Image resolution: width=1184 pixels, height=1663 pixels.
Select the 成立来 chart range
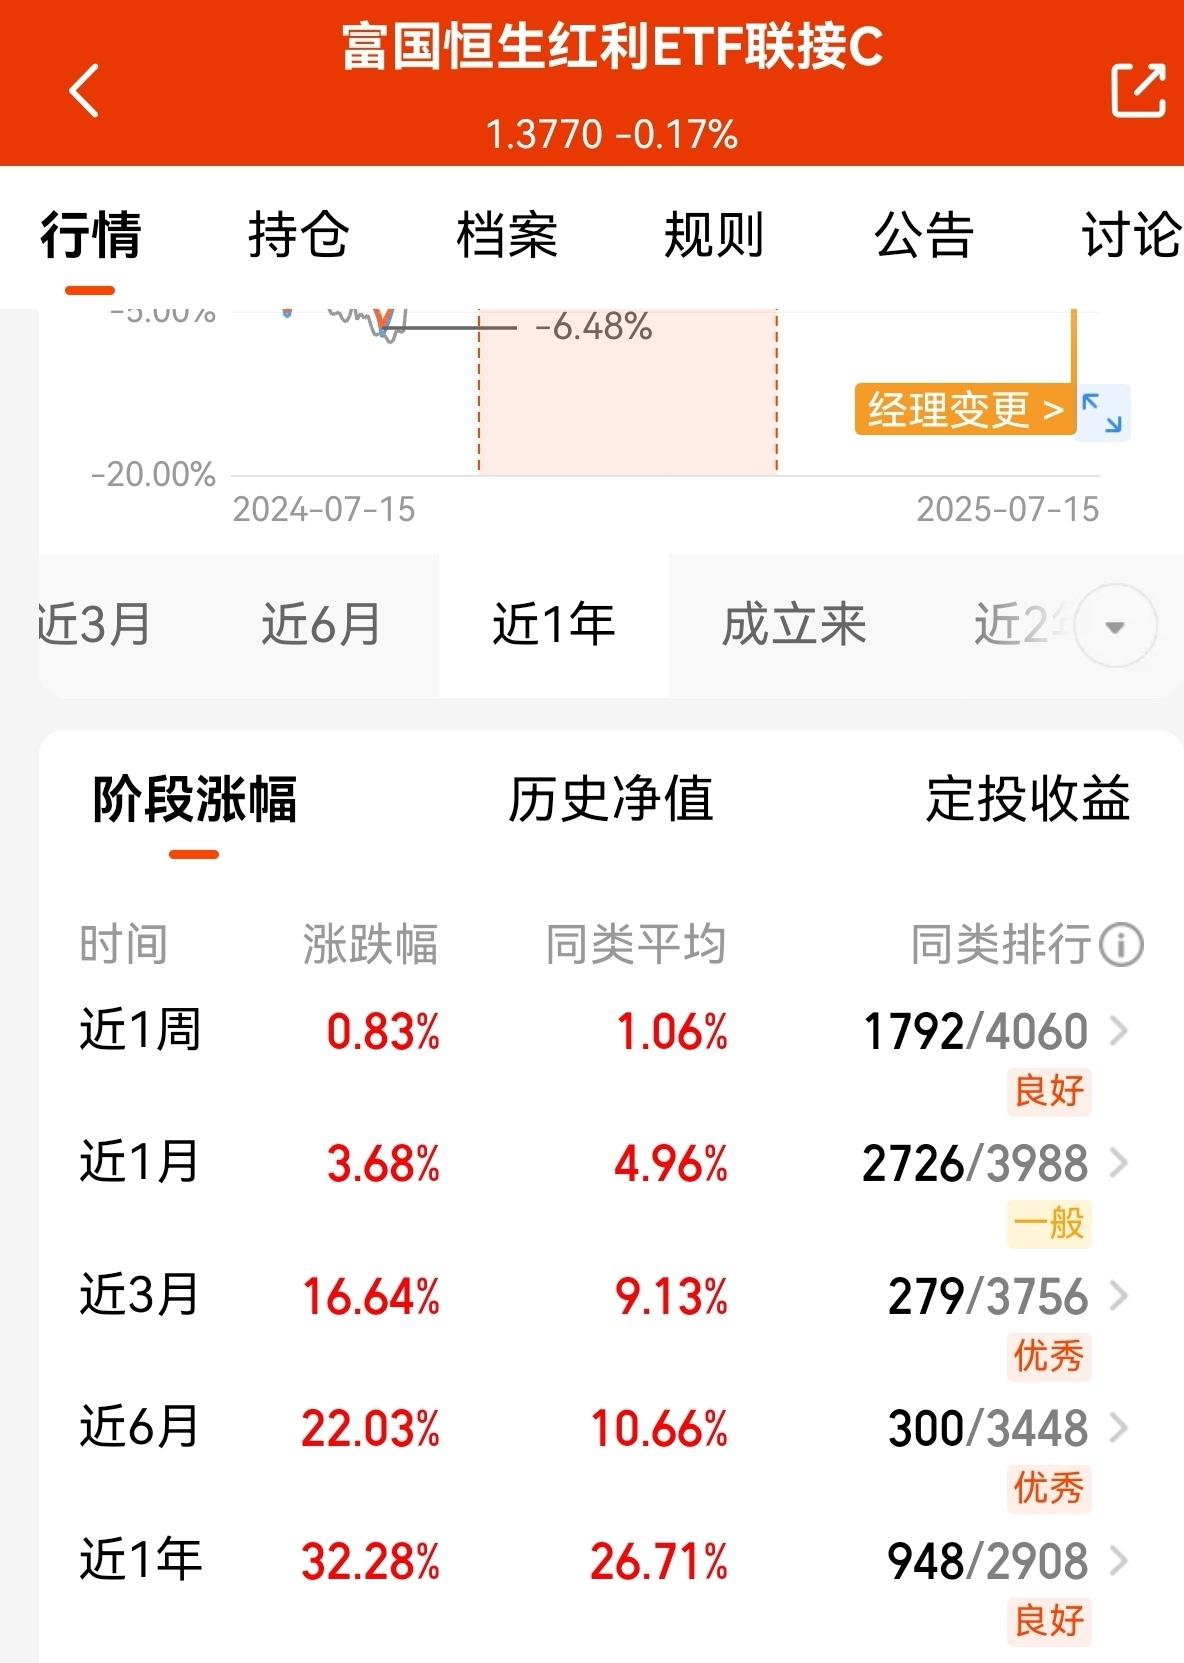coord(794,625)
